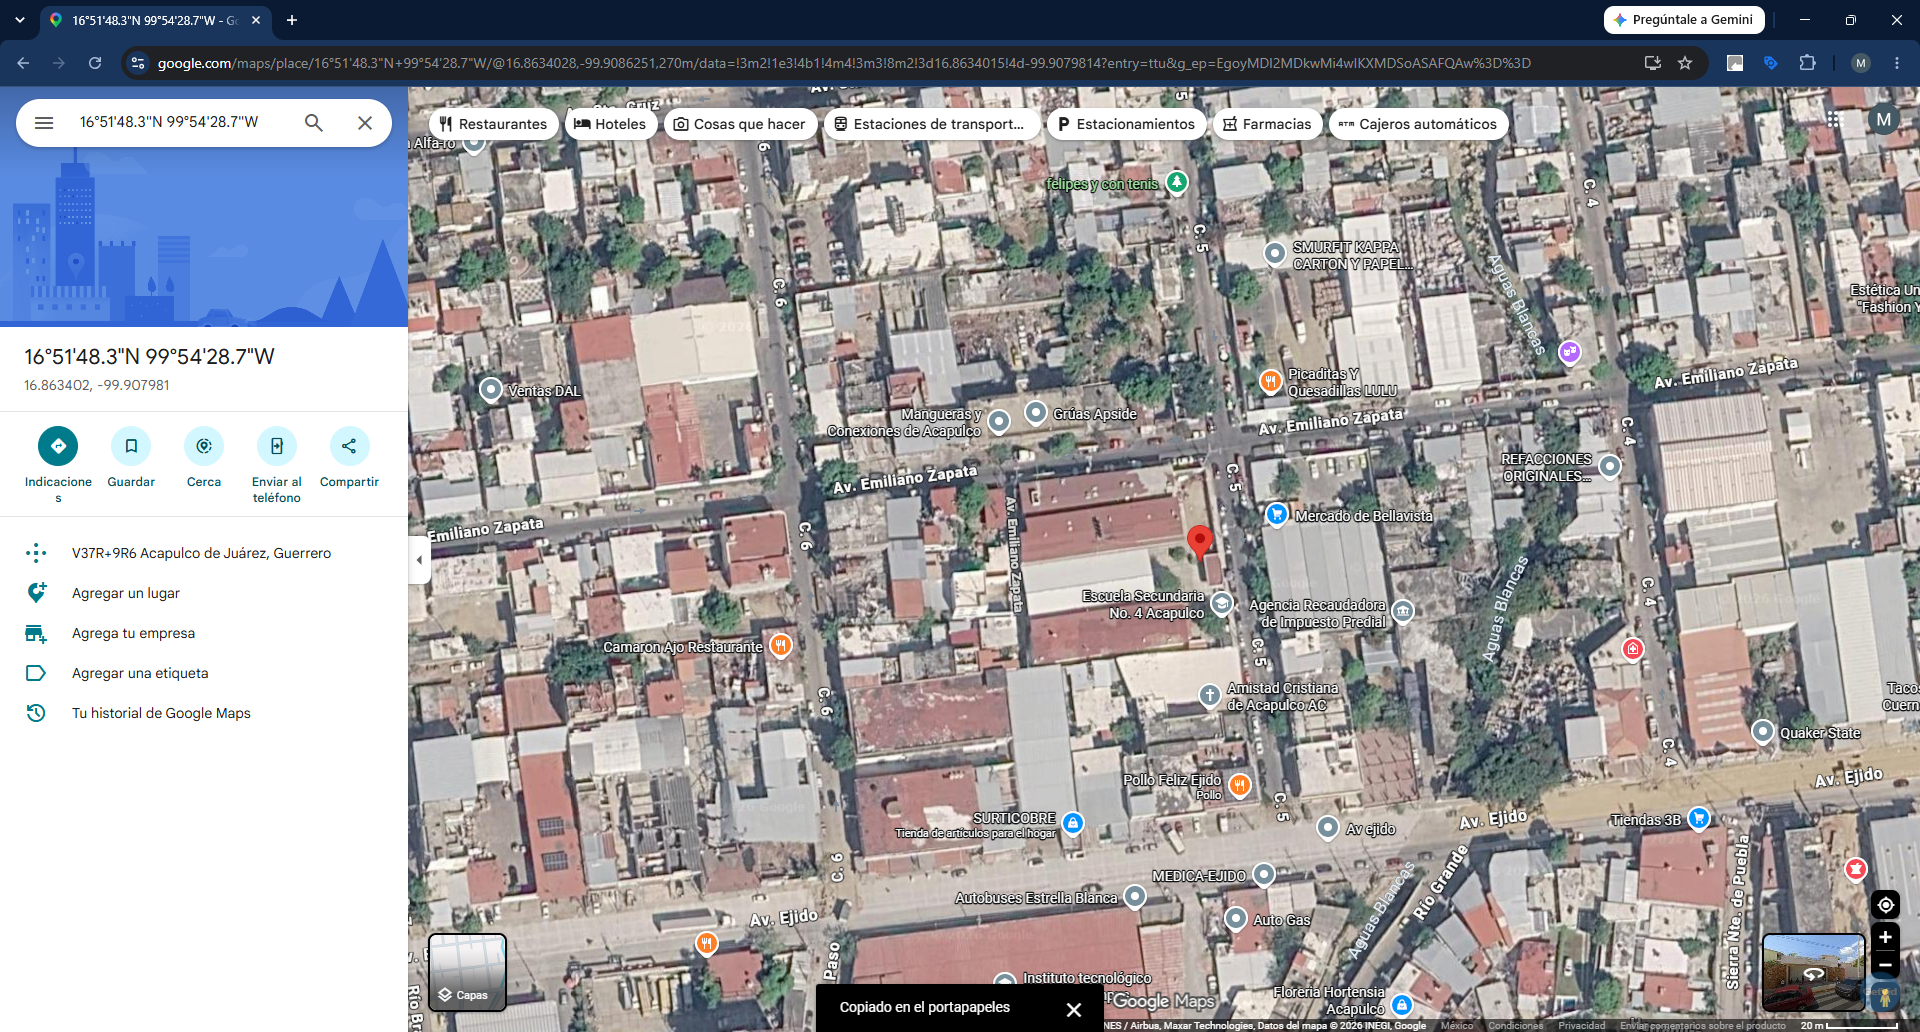Choose Agregar una etiqueta

tap(204, 673)
